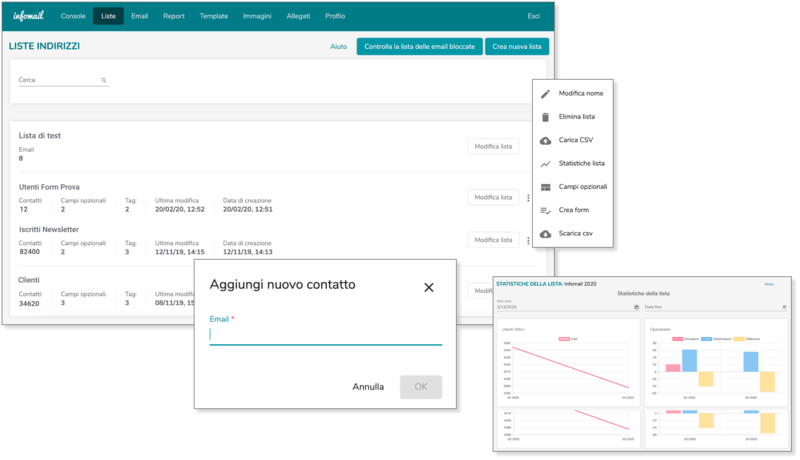
Task: Click the Lista di test name
Action: 40,136
